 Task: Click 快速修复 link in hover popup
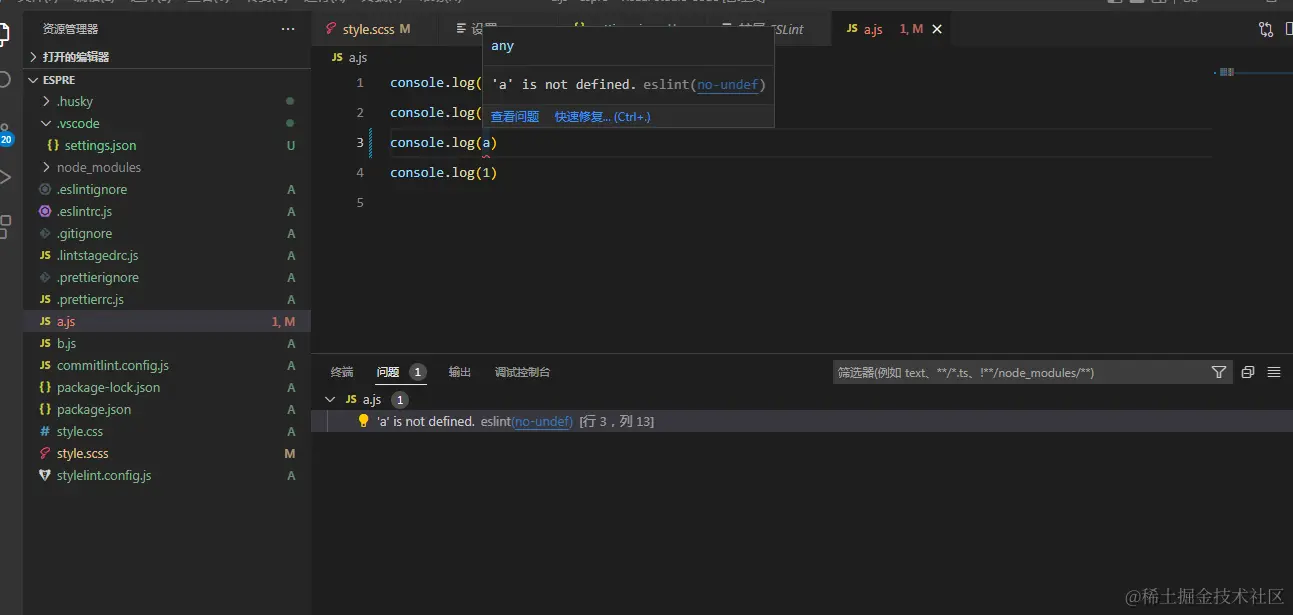pyautogui.click(x=603, y=117)
